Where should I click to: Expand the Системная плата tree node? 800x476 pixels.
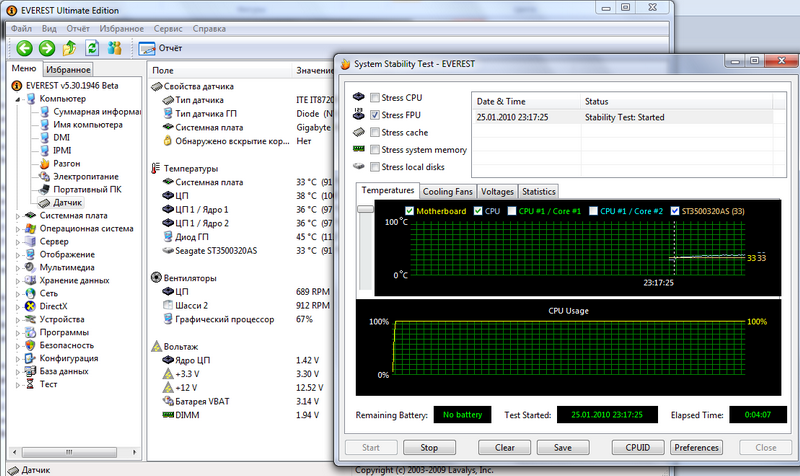[x=18, y=215]
